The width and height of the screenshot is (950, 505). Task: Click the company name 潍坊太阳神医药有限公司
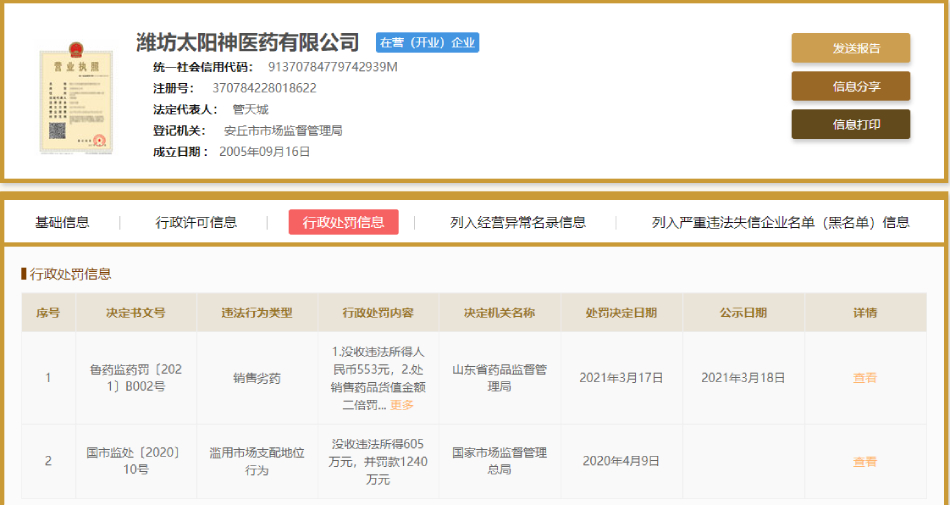click(x=248, y=42)
